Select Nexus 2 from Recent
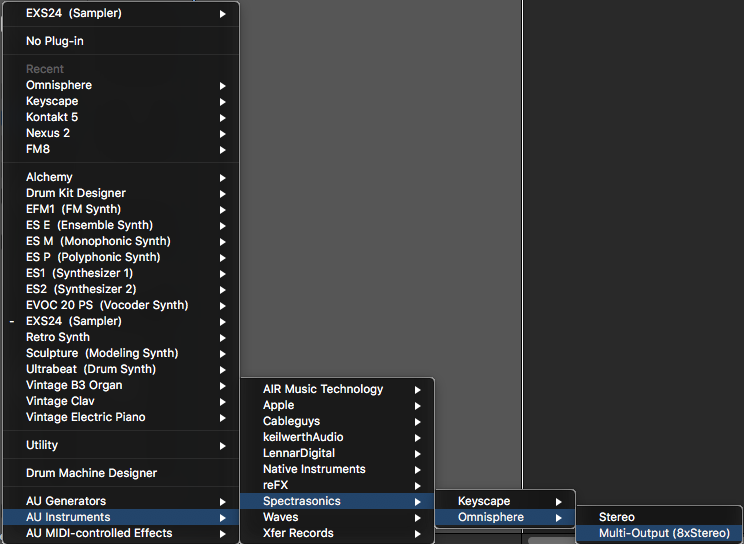Viewport: 744px width, 544px height. (x=121, y=133)
